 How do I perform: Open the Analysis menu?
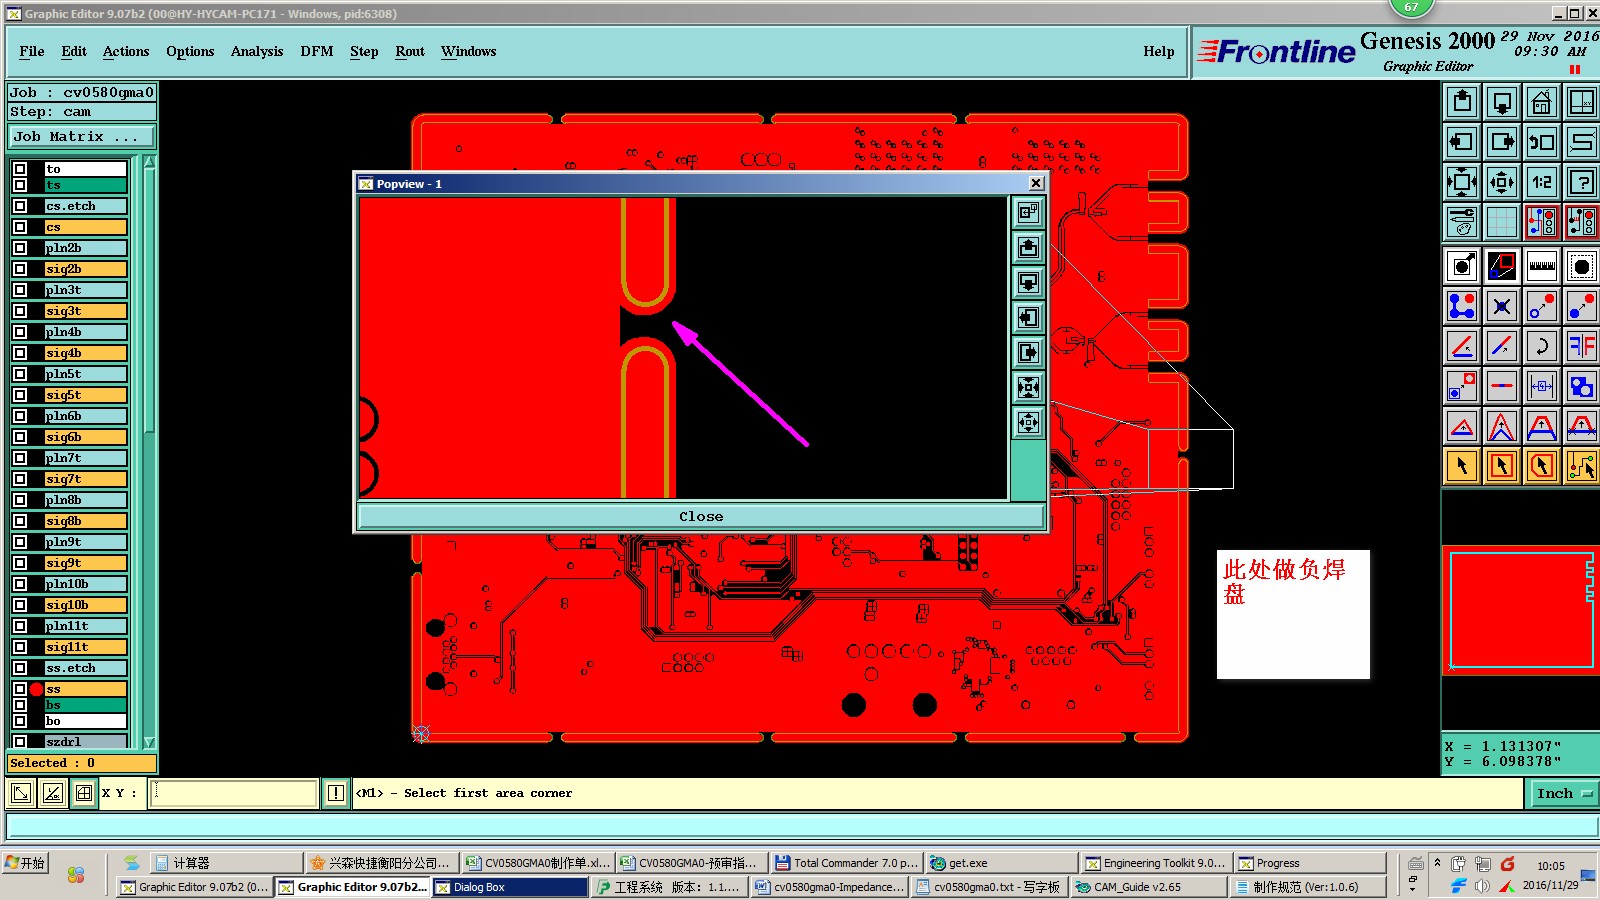click(257, 51)
